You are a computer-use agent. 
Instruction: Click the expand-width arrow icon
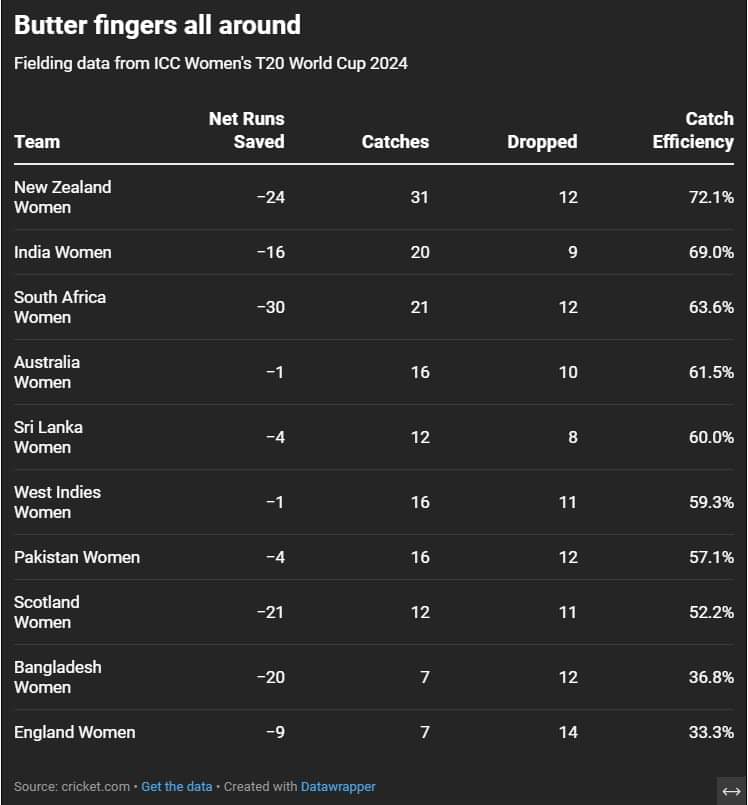731,789
